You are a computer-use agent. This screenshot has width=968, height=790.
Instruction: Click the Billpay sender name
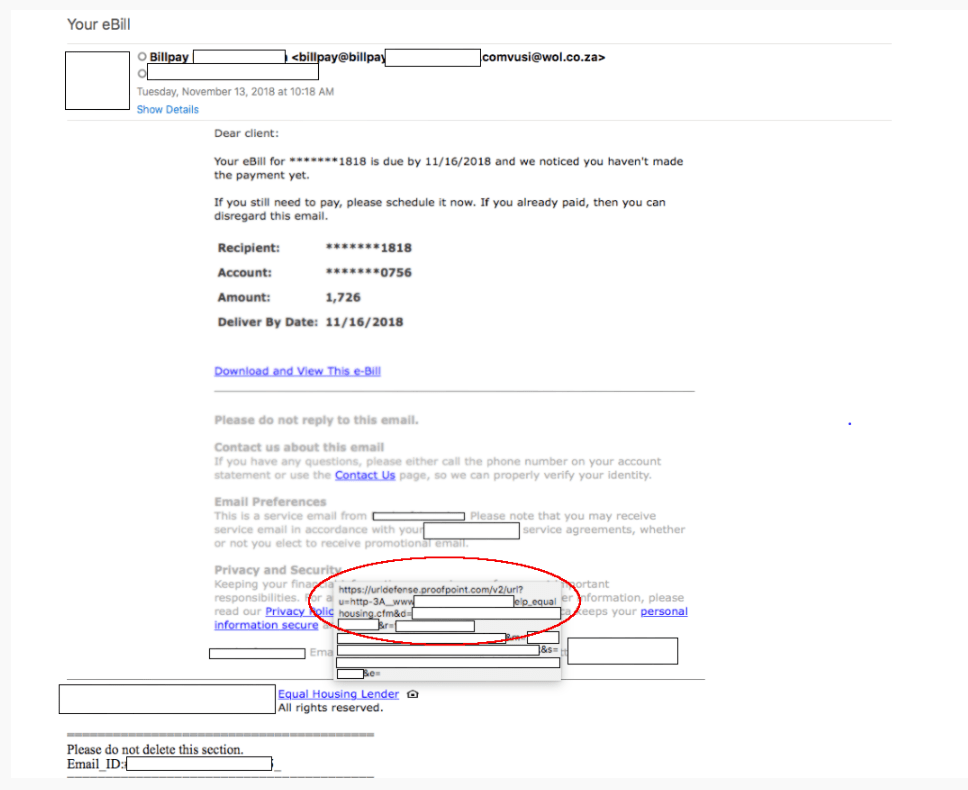point(169,57)
